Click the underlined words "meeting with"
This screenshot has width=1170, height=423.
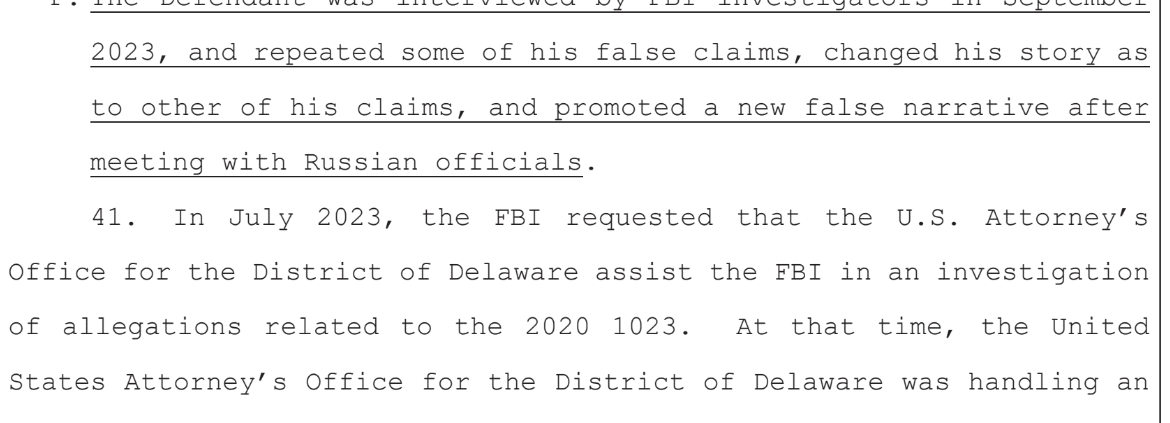188,163
